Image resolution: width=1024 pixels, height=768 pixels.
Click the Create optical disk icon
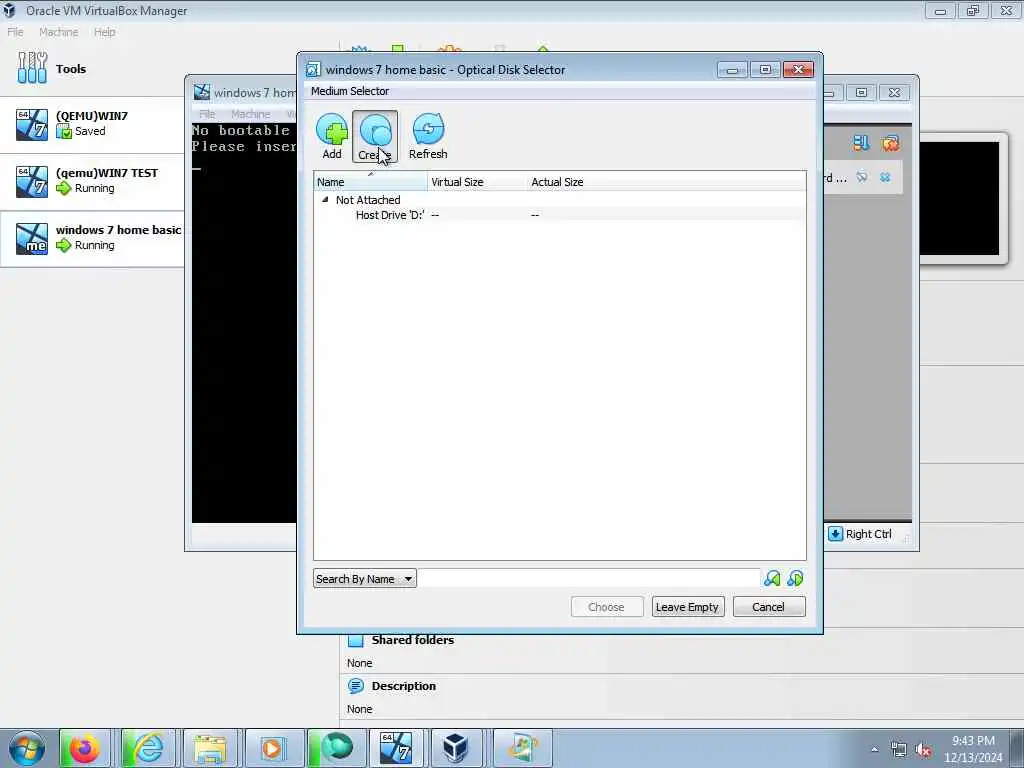[x=375, y=129]
